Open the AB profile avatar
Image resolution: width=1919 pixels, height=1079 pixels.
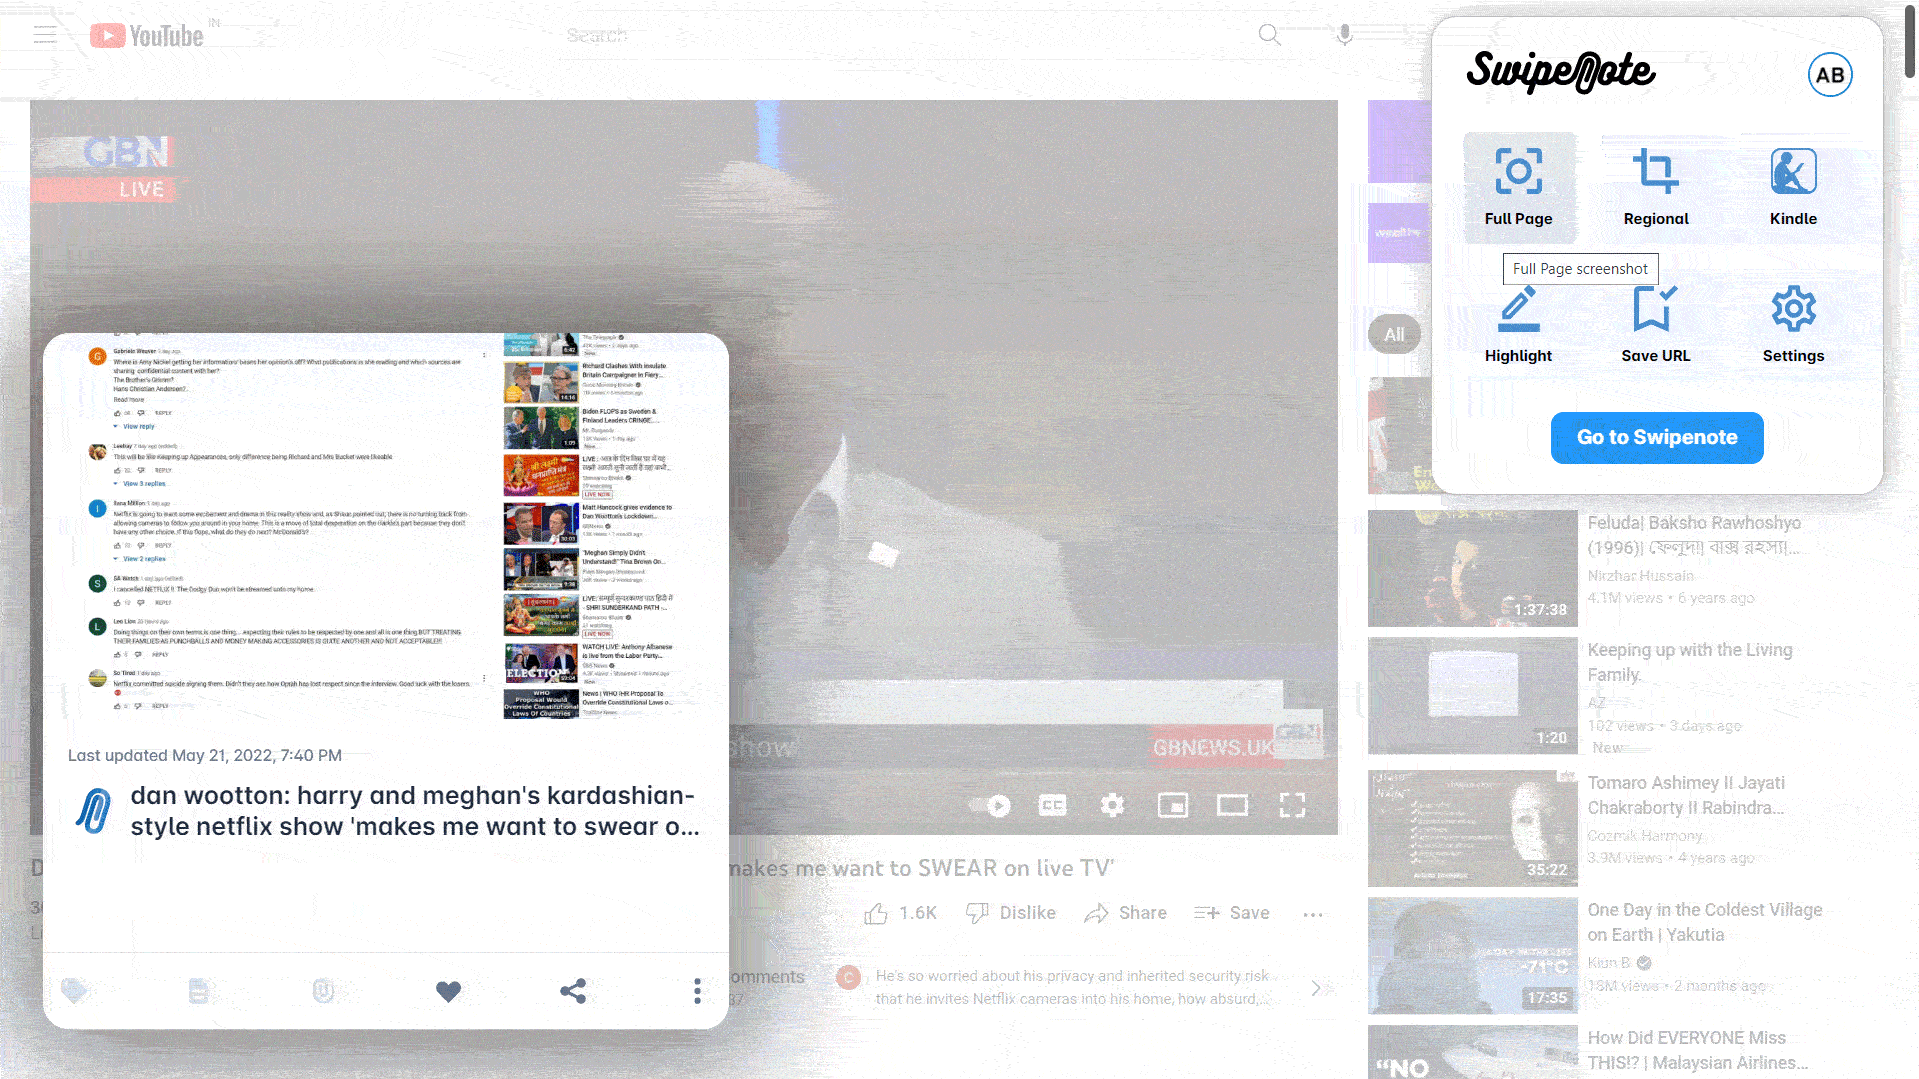pyautogui.click(x=1830, y=75)
